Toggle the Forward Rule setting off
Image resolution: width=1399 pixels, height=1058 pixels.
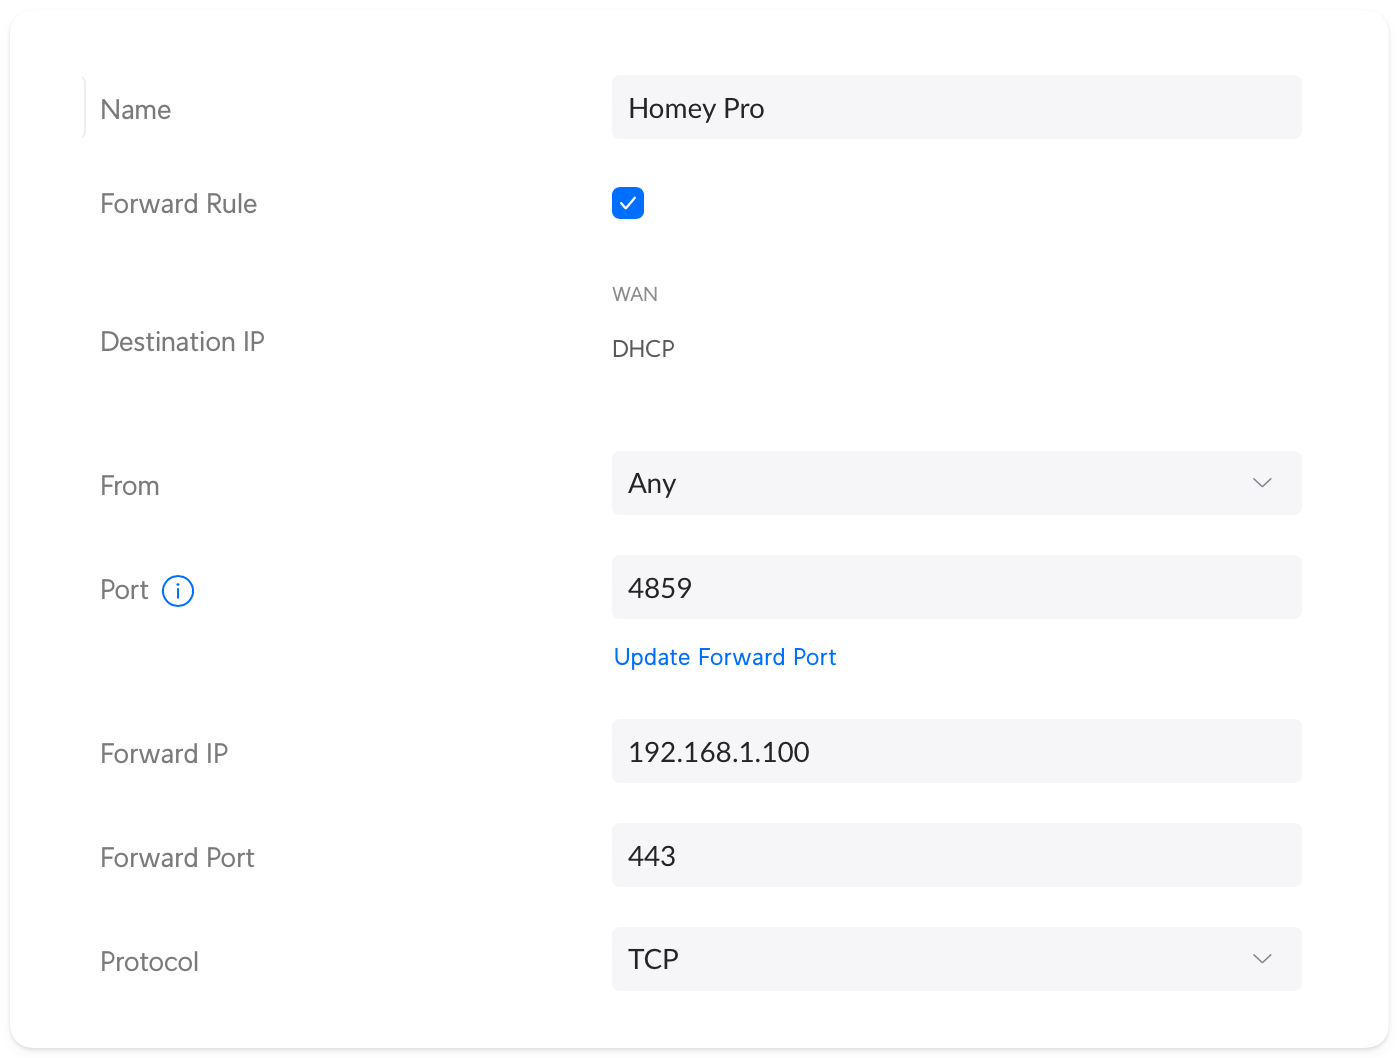pyautogui.click(x=628, y=203)
